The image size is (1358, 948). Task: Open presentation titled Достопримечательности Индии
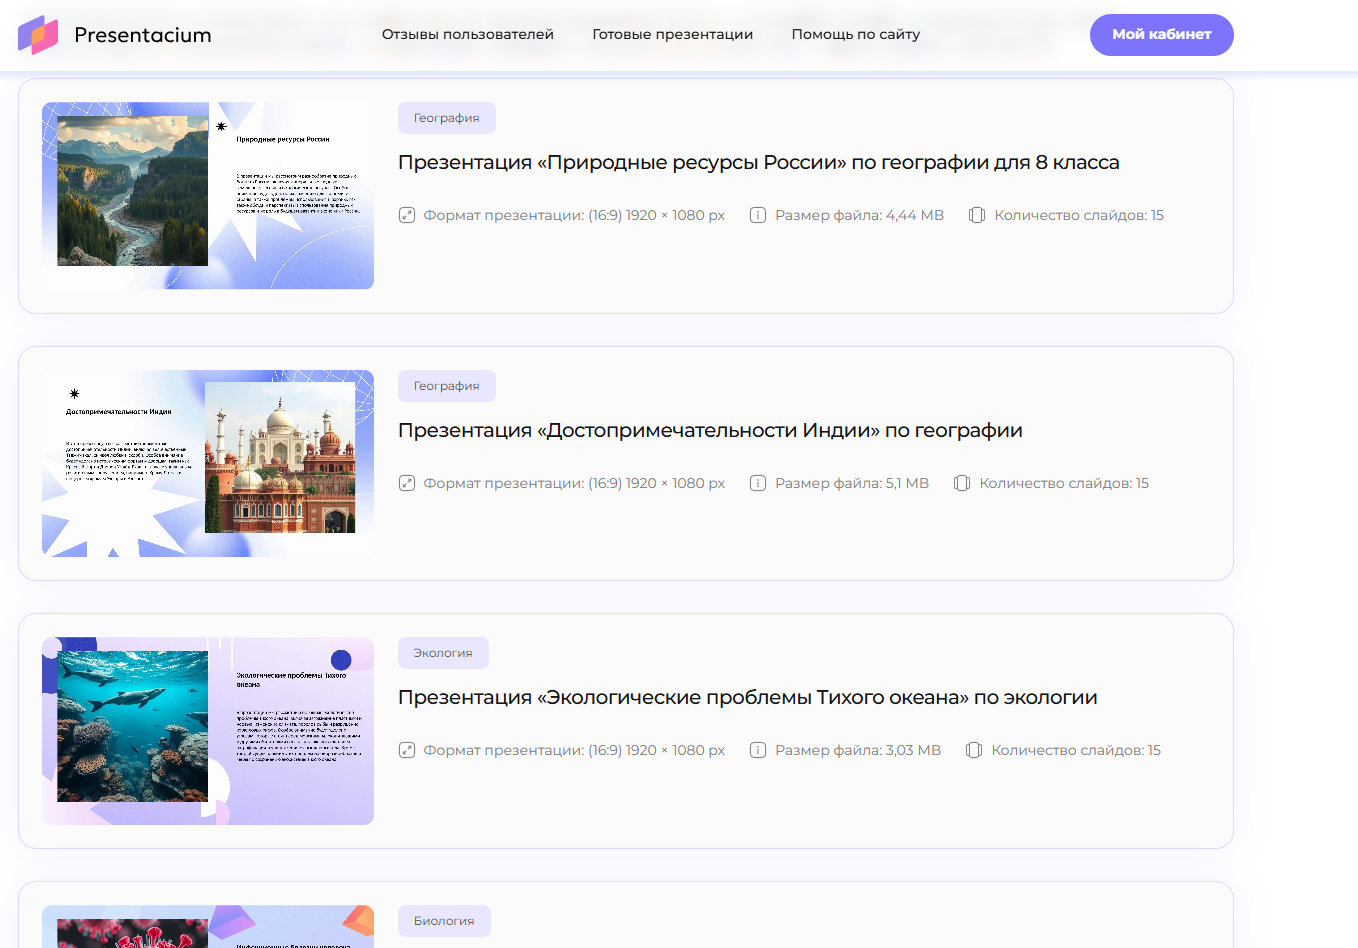click(710, 430)
